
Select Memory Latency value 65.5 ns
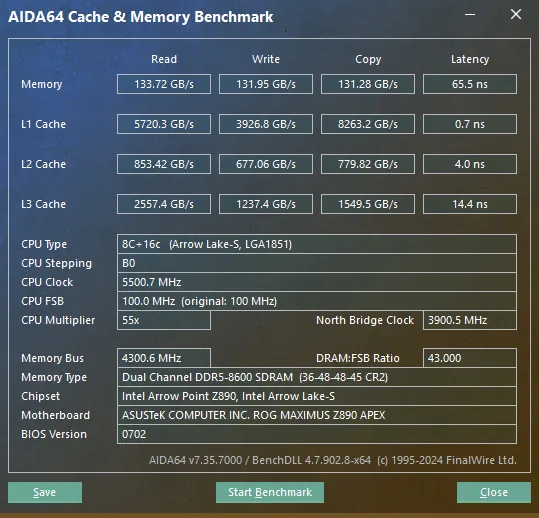pyautogui.click(x=470, y=84)
